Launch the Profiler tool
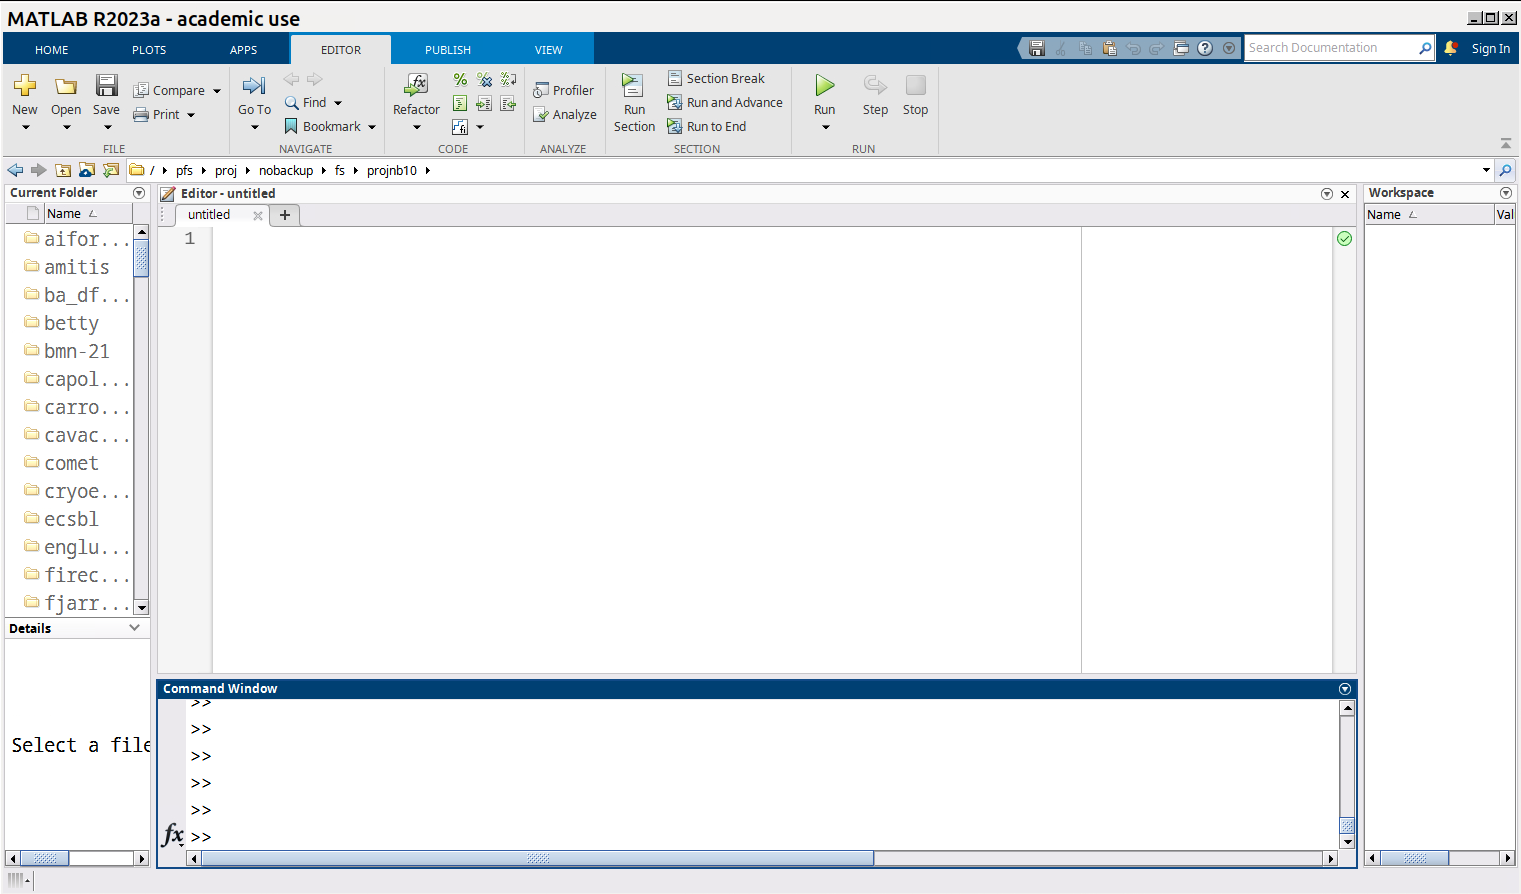This screenshot has width=1521, height=894. coord(564,90)
